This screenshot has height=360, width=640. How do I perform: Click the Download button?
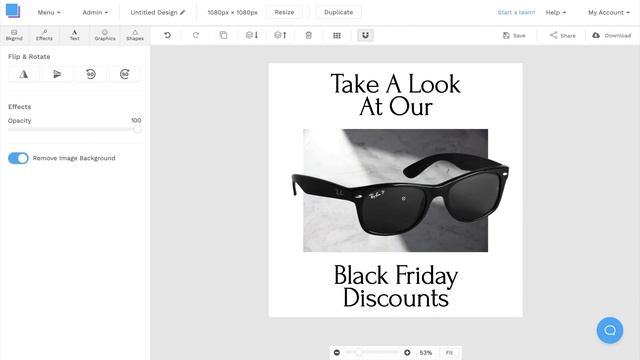point(611,36)
